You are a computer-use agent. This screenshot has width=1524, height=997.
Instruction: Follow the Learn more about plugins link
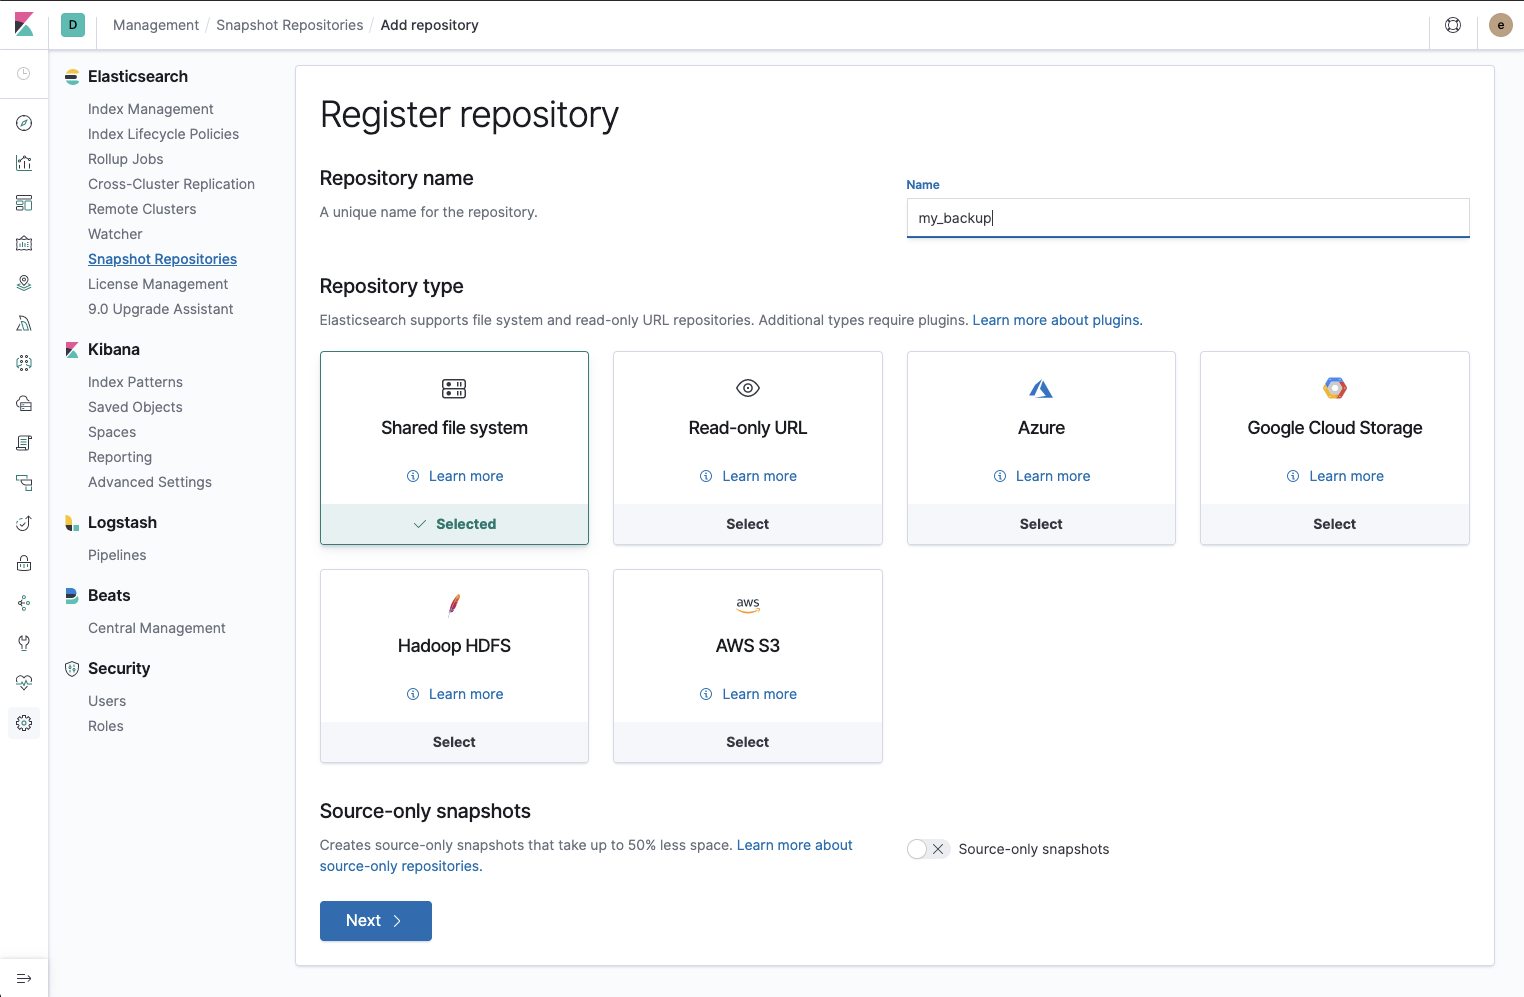coord(1056,319)
